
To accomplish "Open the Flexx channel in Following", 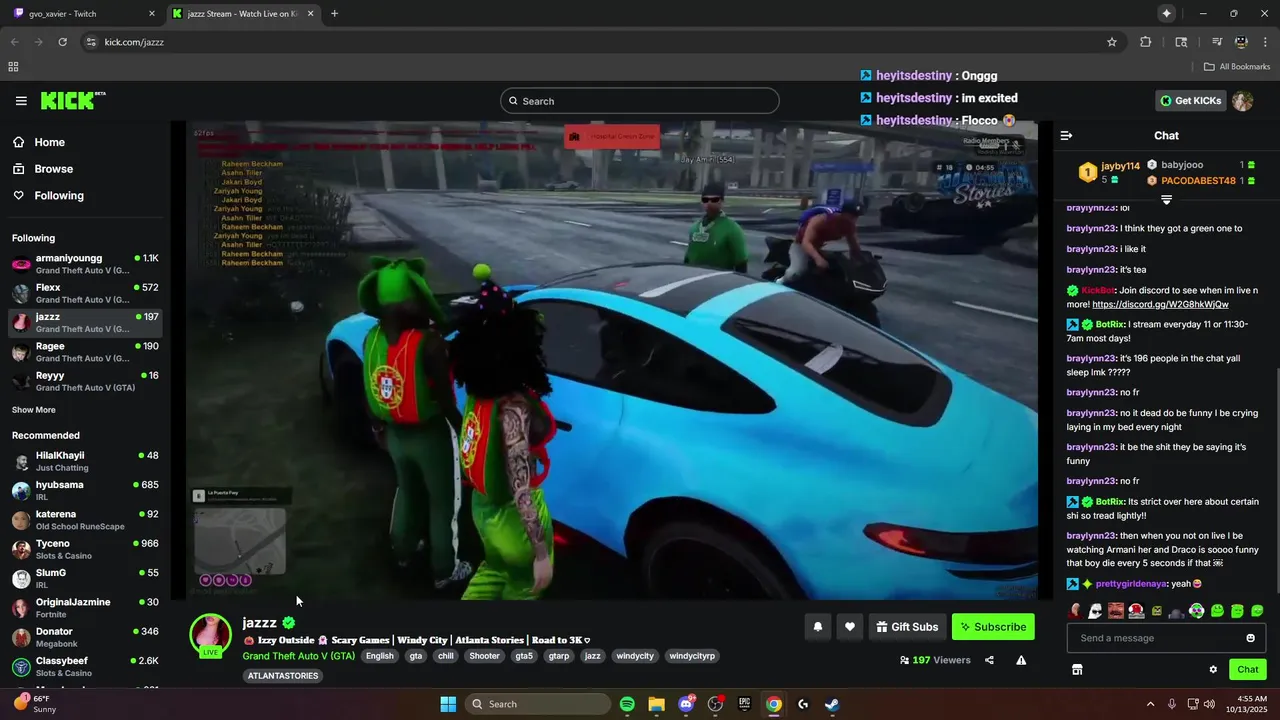I will point(85,293).
